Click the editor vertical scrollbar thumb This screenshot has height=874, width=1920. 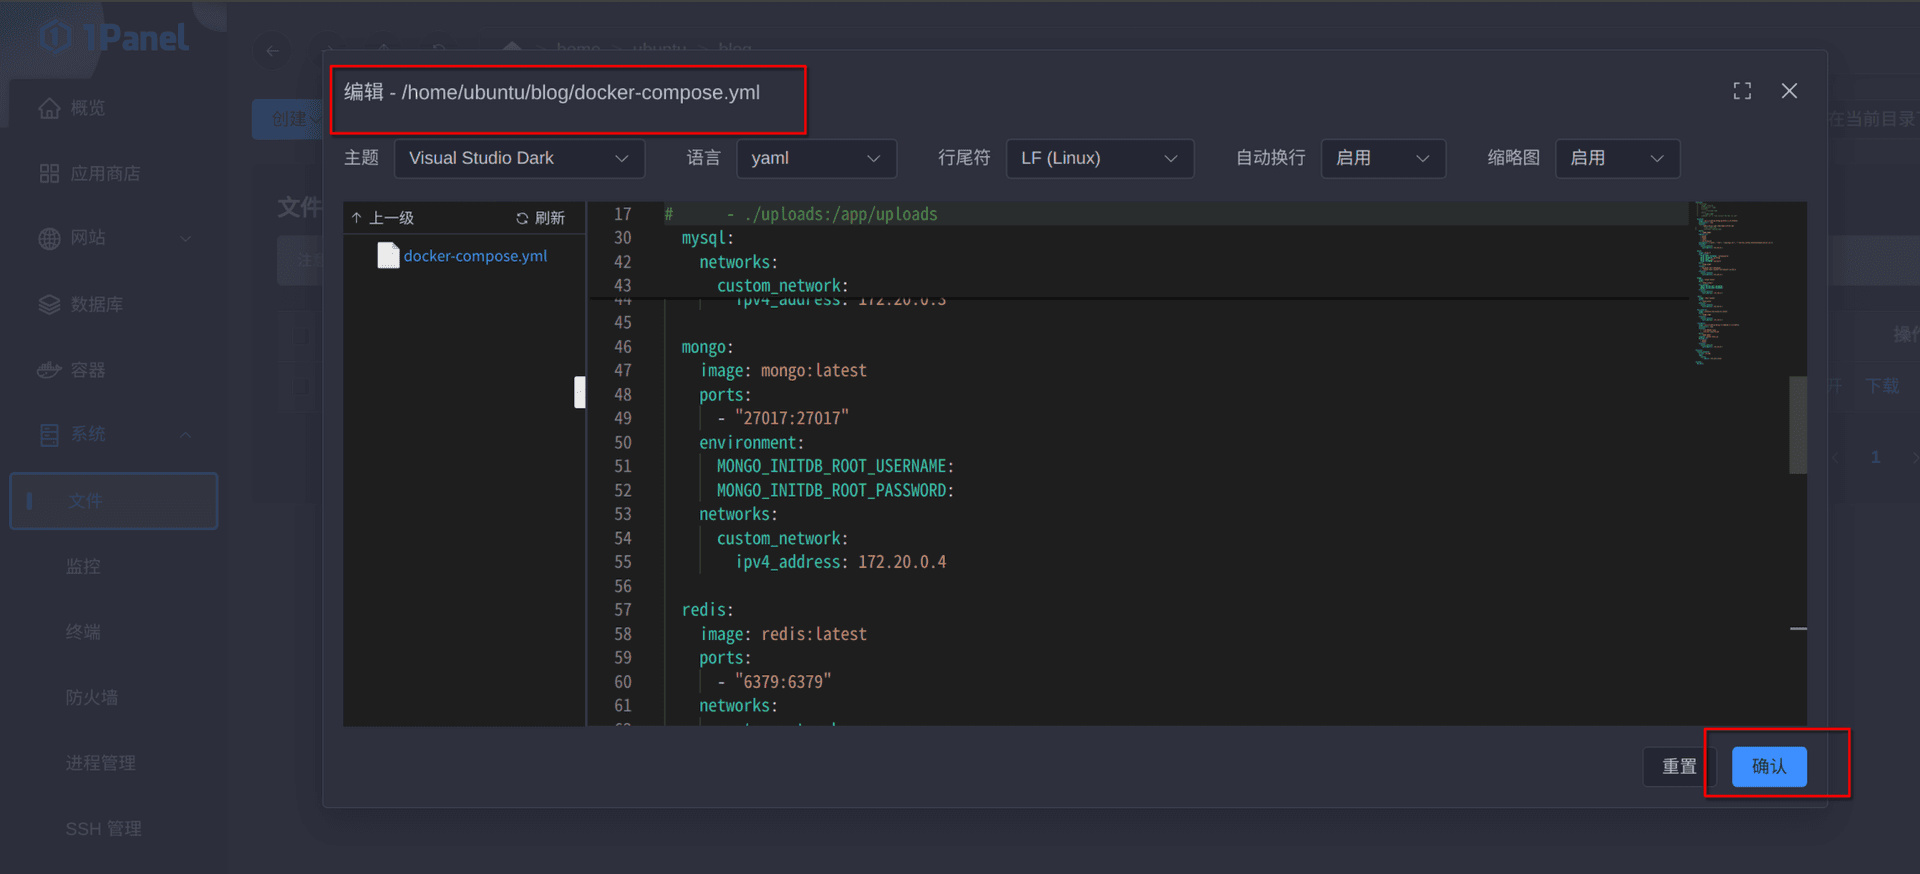[1797, 425]
